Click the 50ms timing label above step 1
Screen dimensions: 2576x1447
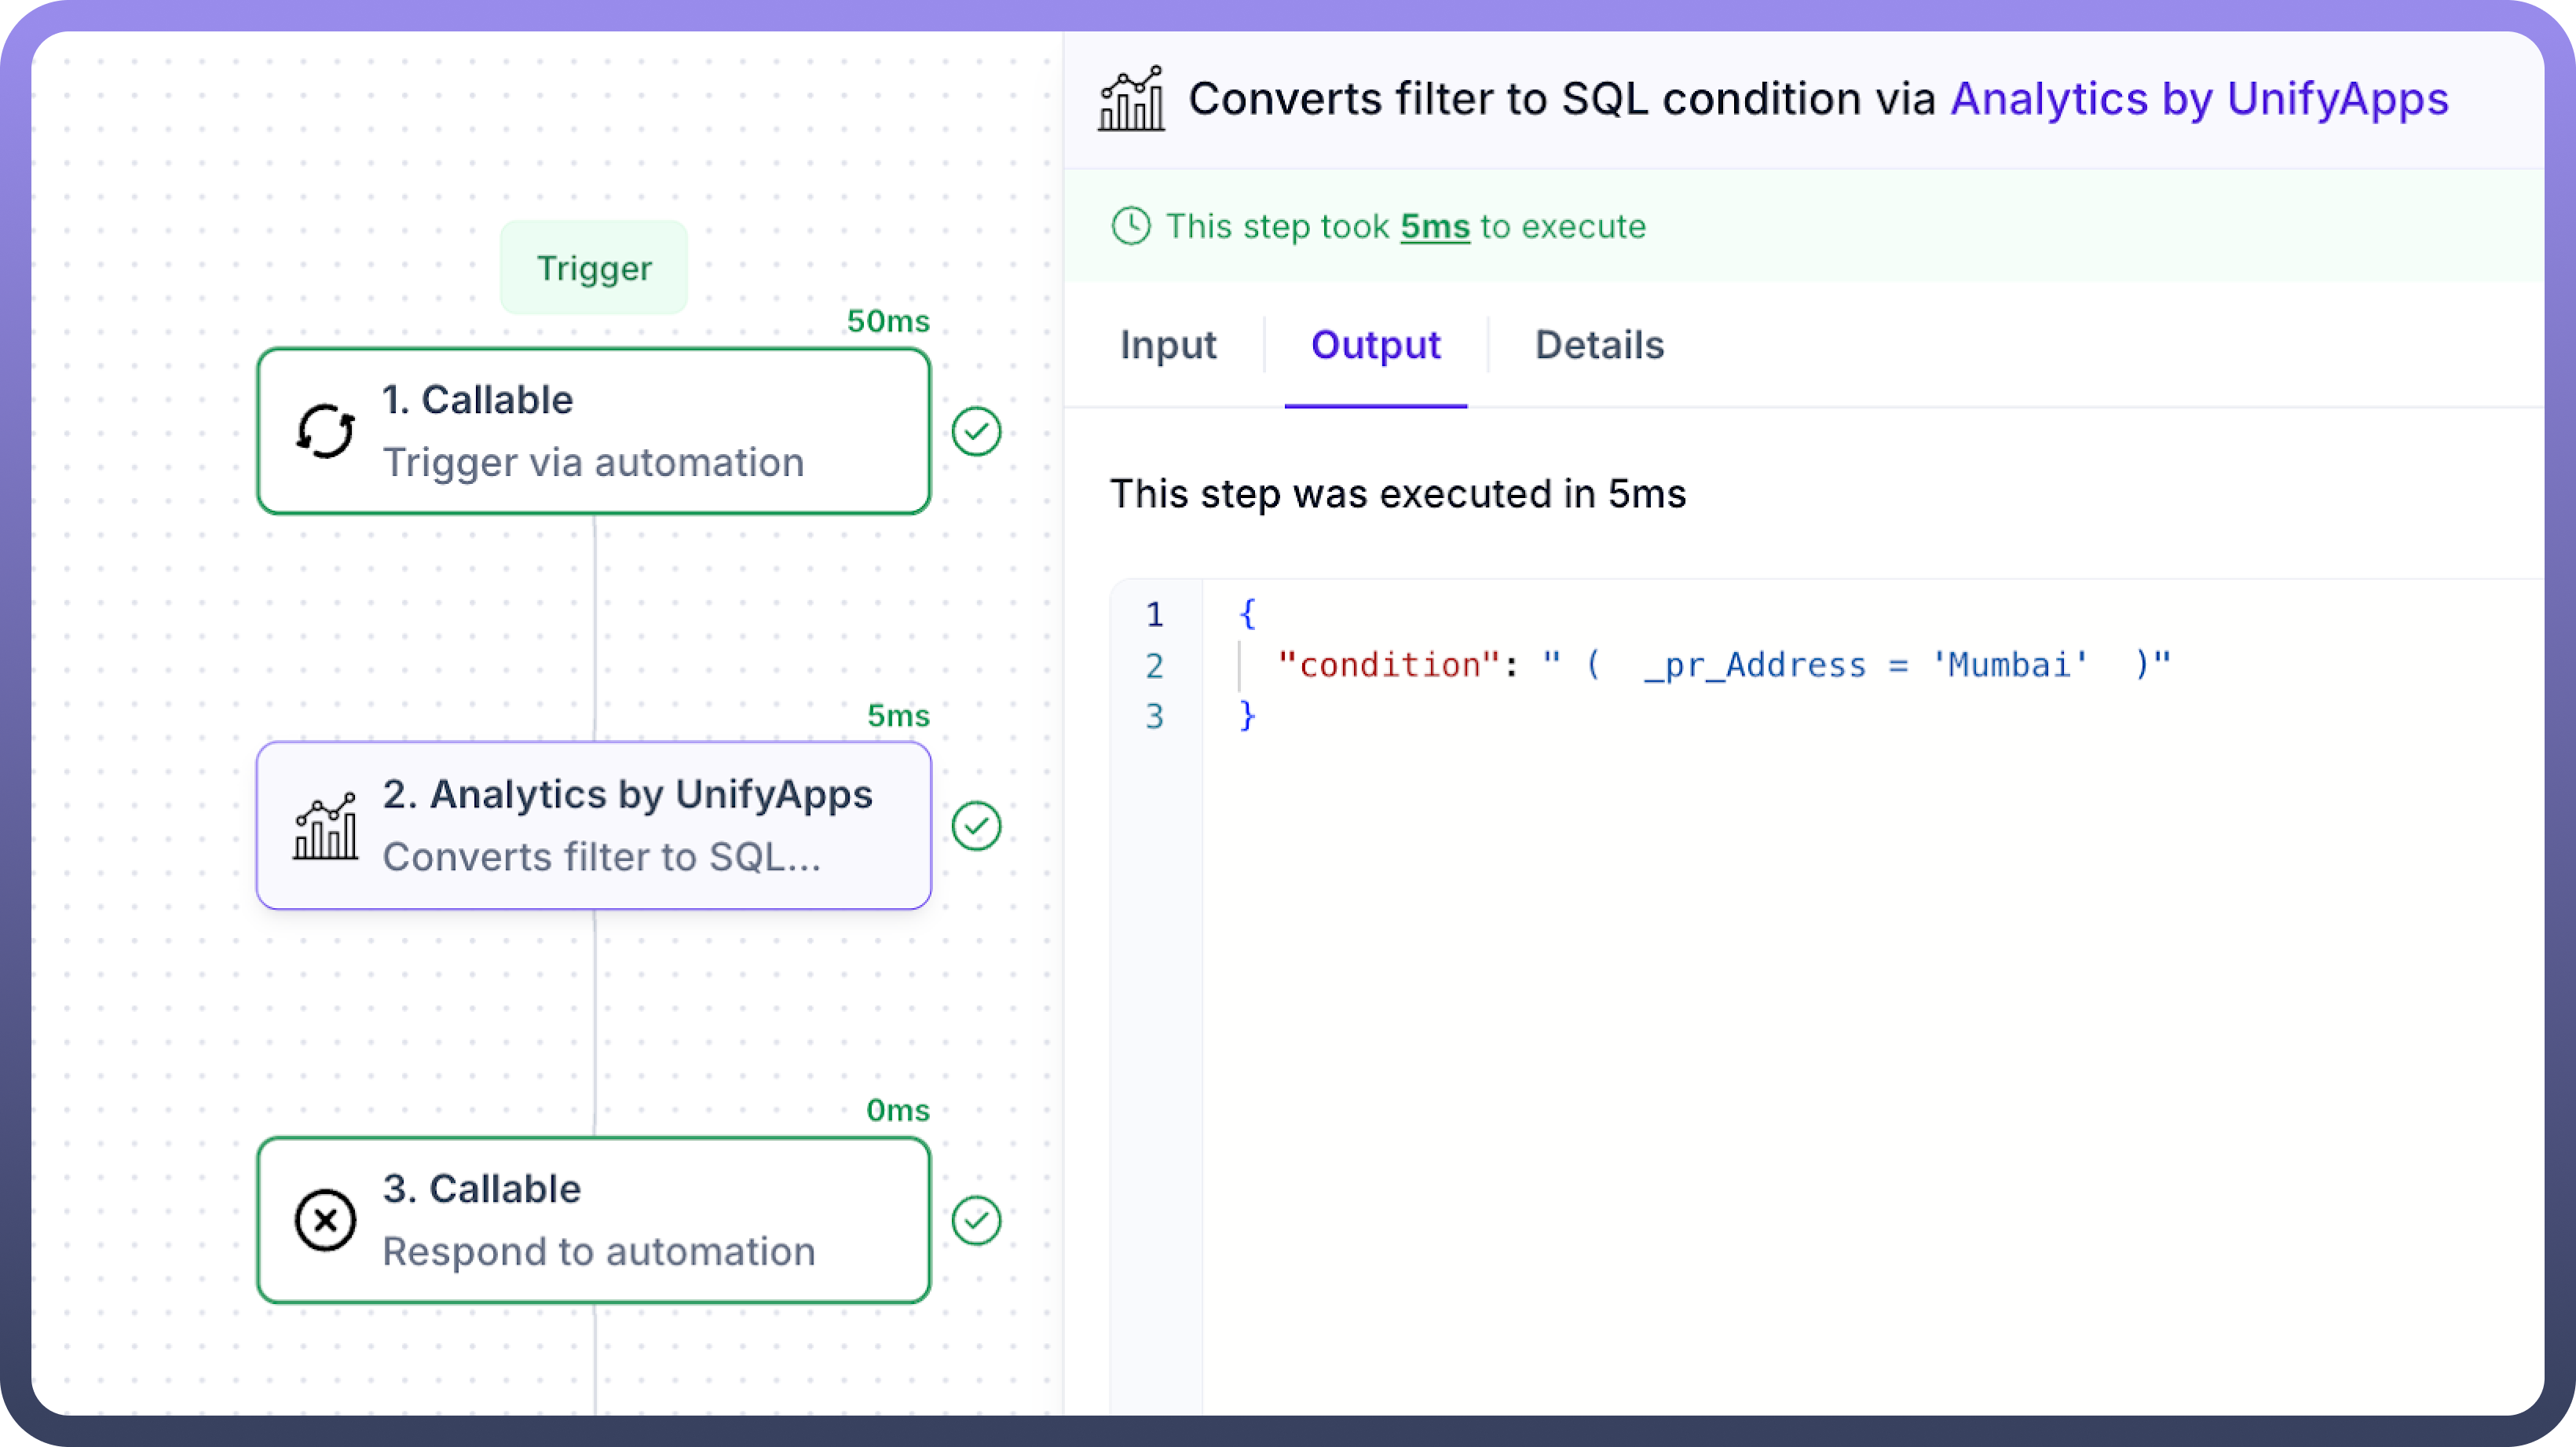point(887,321)
